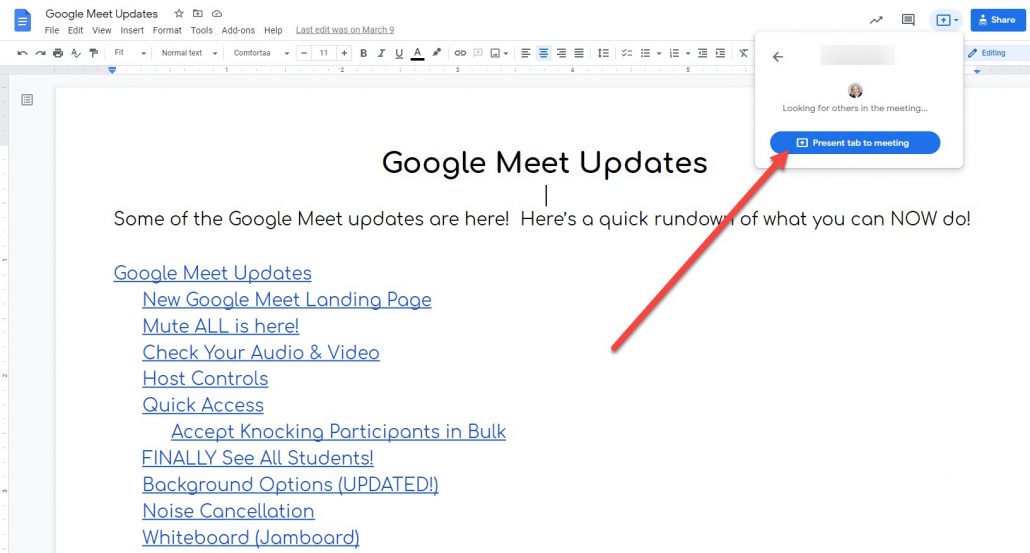Select the paint format tool

coord(93,53)
